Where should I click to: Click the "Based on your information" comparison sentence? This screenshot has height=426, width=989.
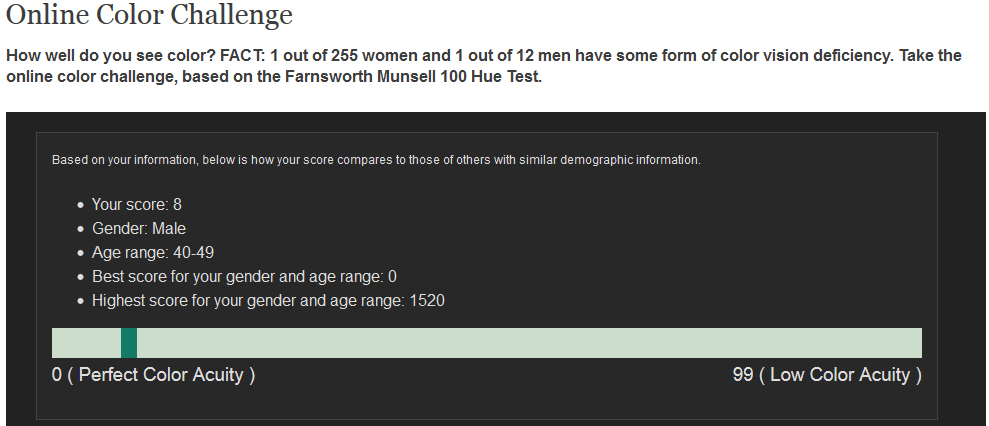pos(375,160)
